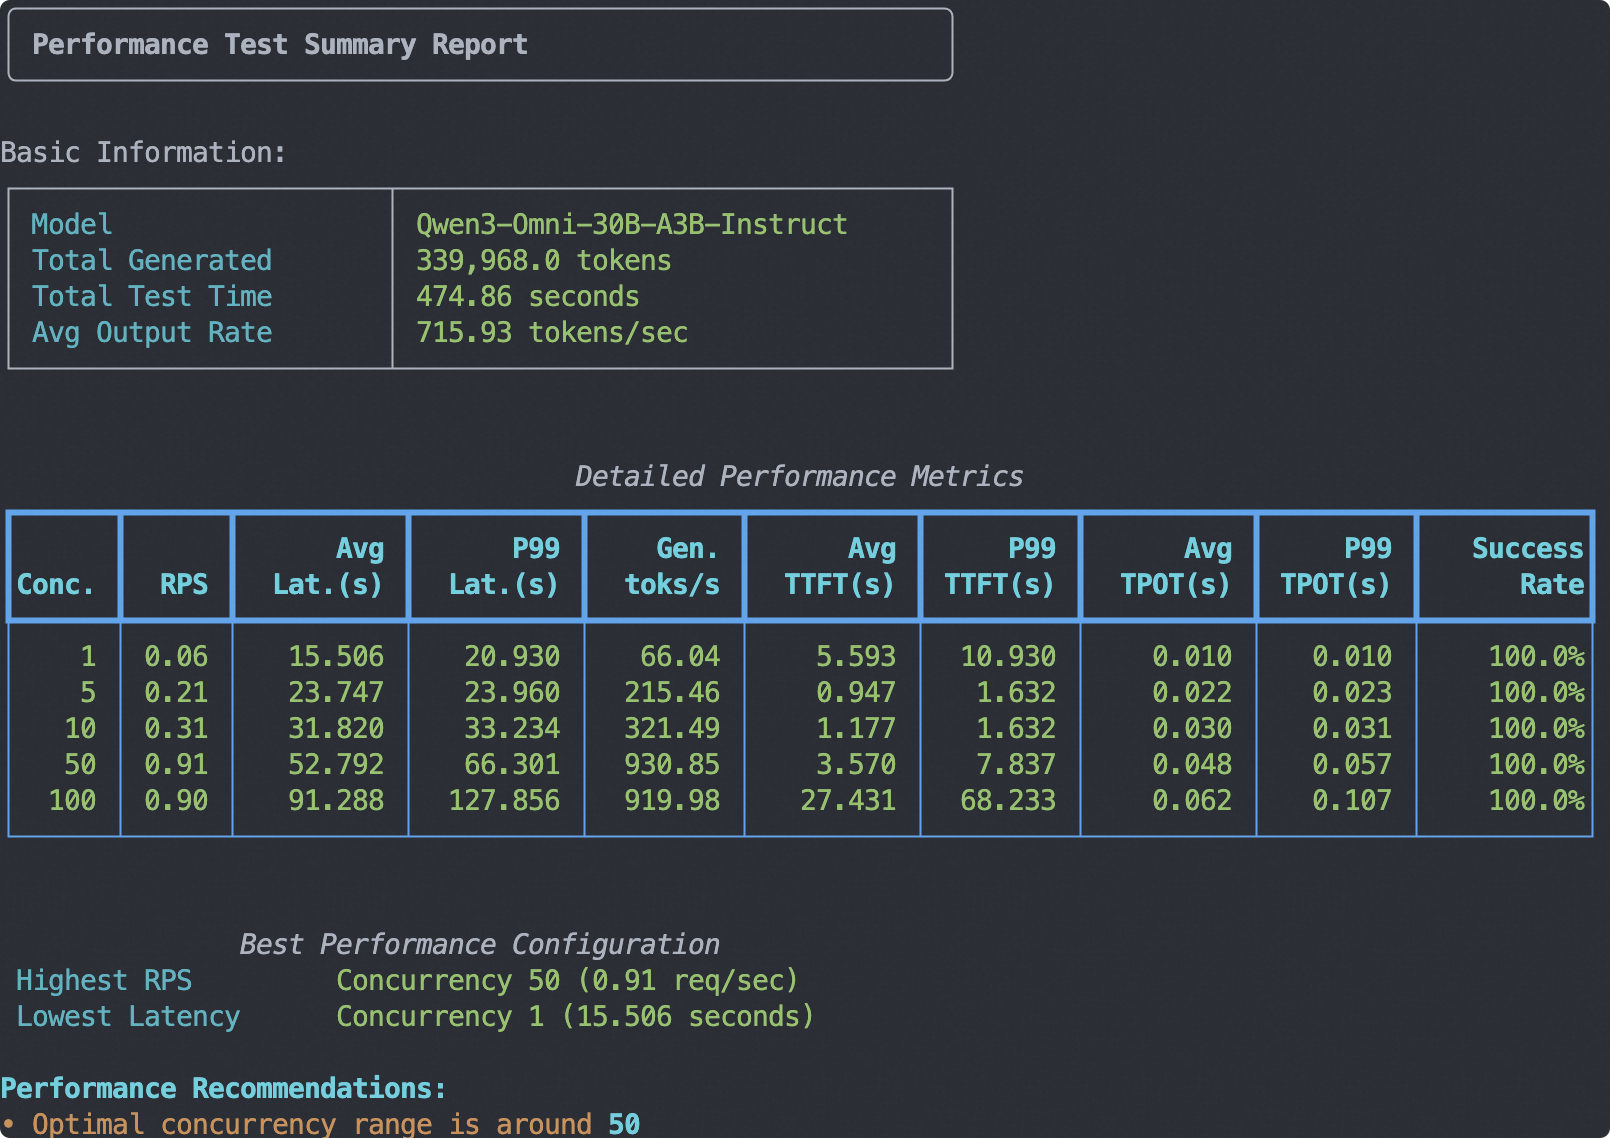Click the P99 Lat. value 127.856
The image size is (1610, 1138).
504,800
